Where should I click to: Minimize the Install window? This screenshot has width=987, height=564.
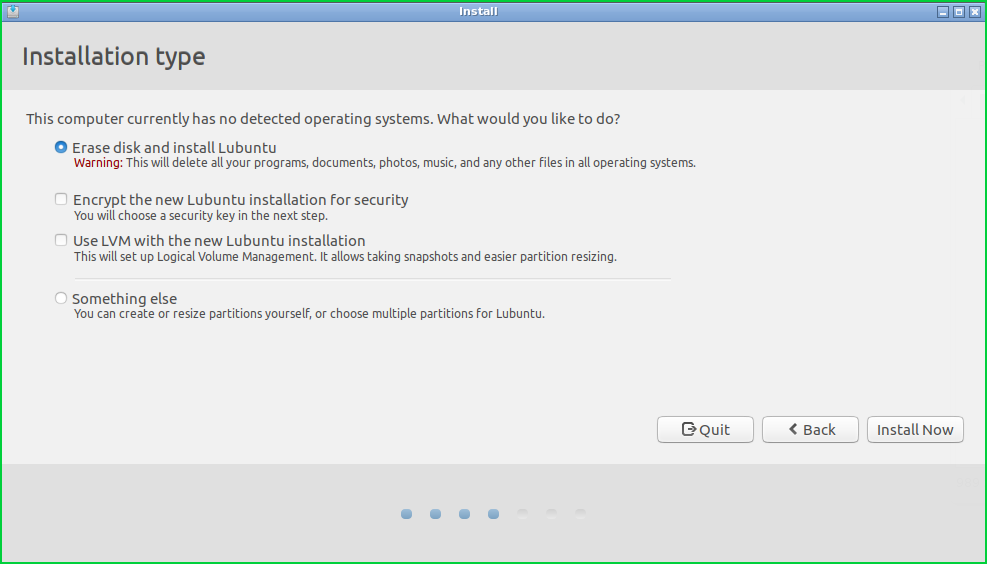[942, 12]
